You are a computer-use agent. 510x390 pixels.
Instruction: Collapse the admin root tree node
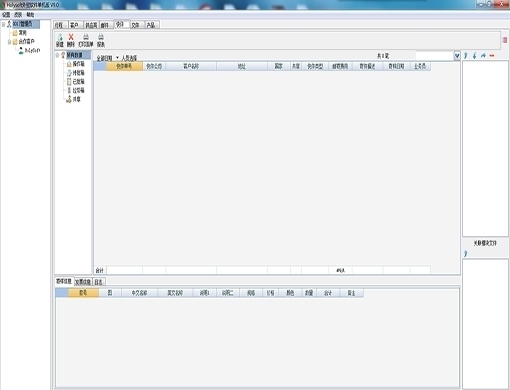(x=3, y=24)
